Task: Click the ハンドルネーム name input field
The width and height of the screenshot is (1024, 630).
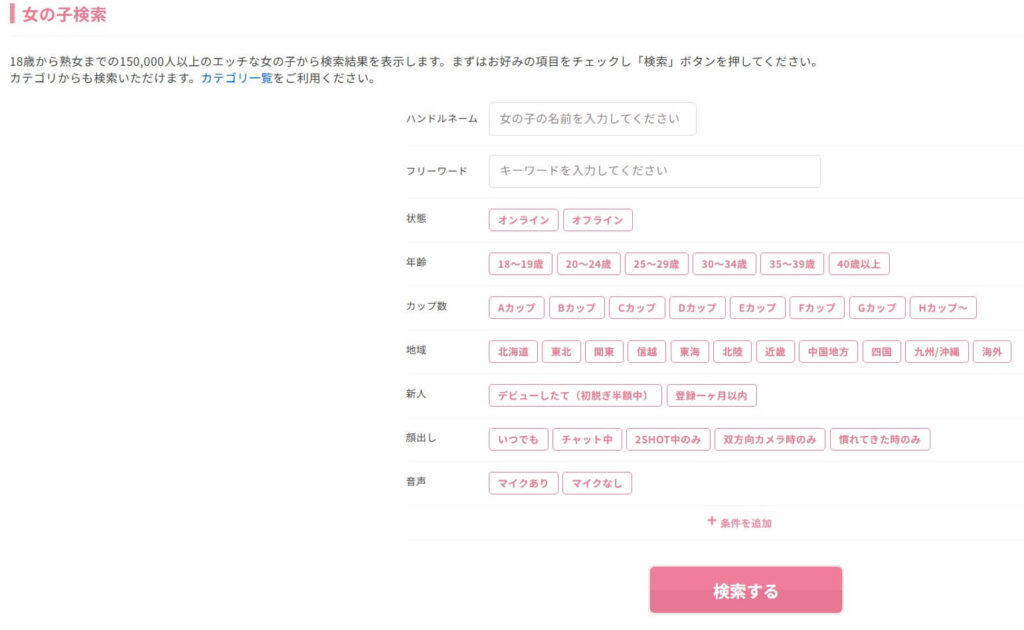Action: pyautogui.click(x=592, y=119)
